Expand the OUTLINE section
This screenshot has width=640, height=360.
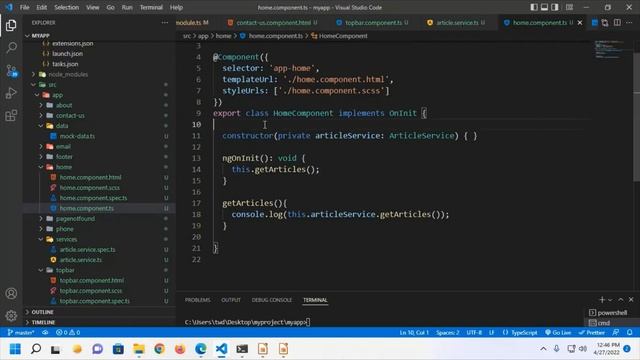tap(100, 312)
